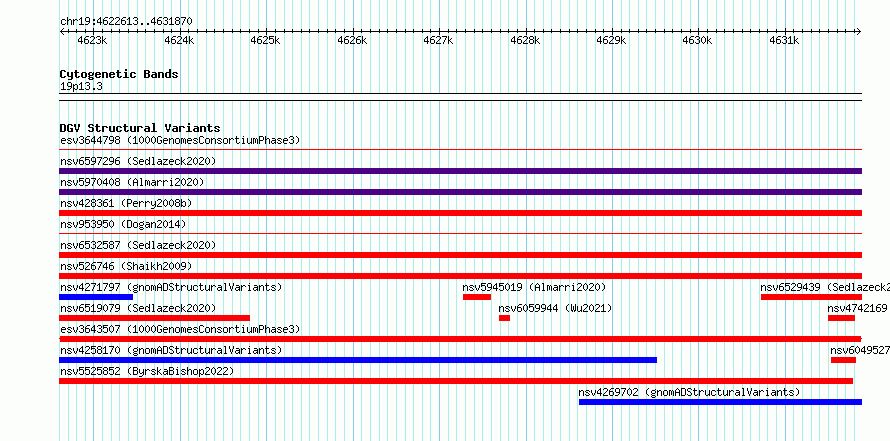Click the 4623k ruler tick label
This screenshot has width=890, height=441.
pos(92,40)
